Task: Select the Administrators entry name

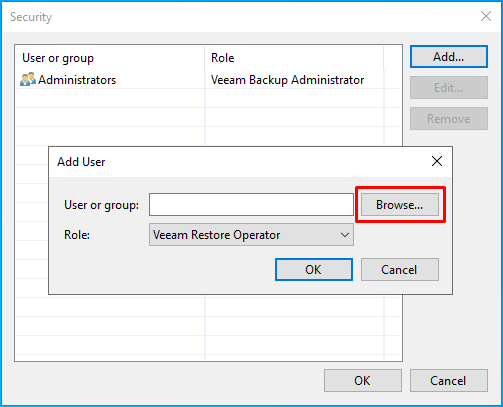Action: [77, 80]
